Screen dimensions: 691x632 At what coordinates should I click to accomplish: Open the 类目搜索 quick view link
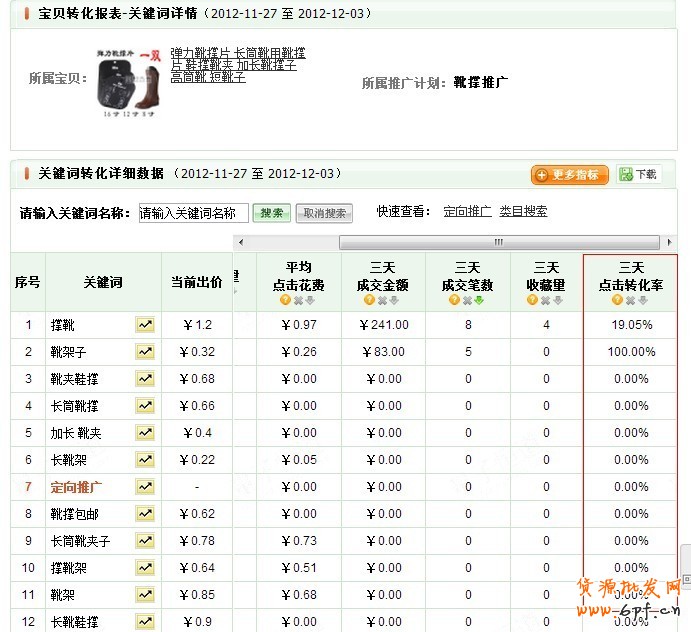click(x=523, y=212)
